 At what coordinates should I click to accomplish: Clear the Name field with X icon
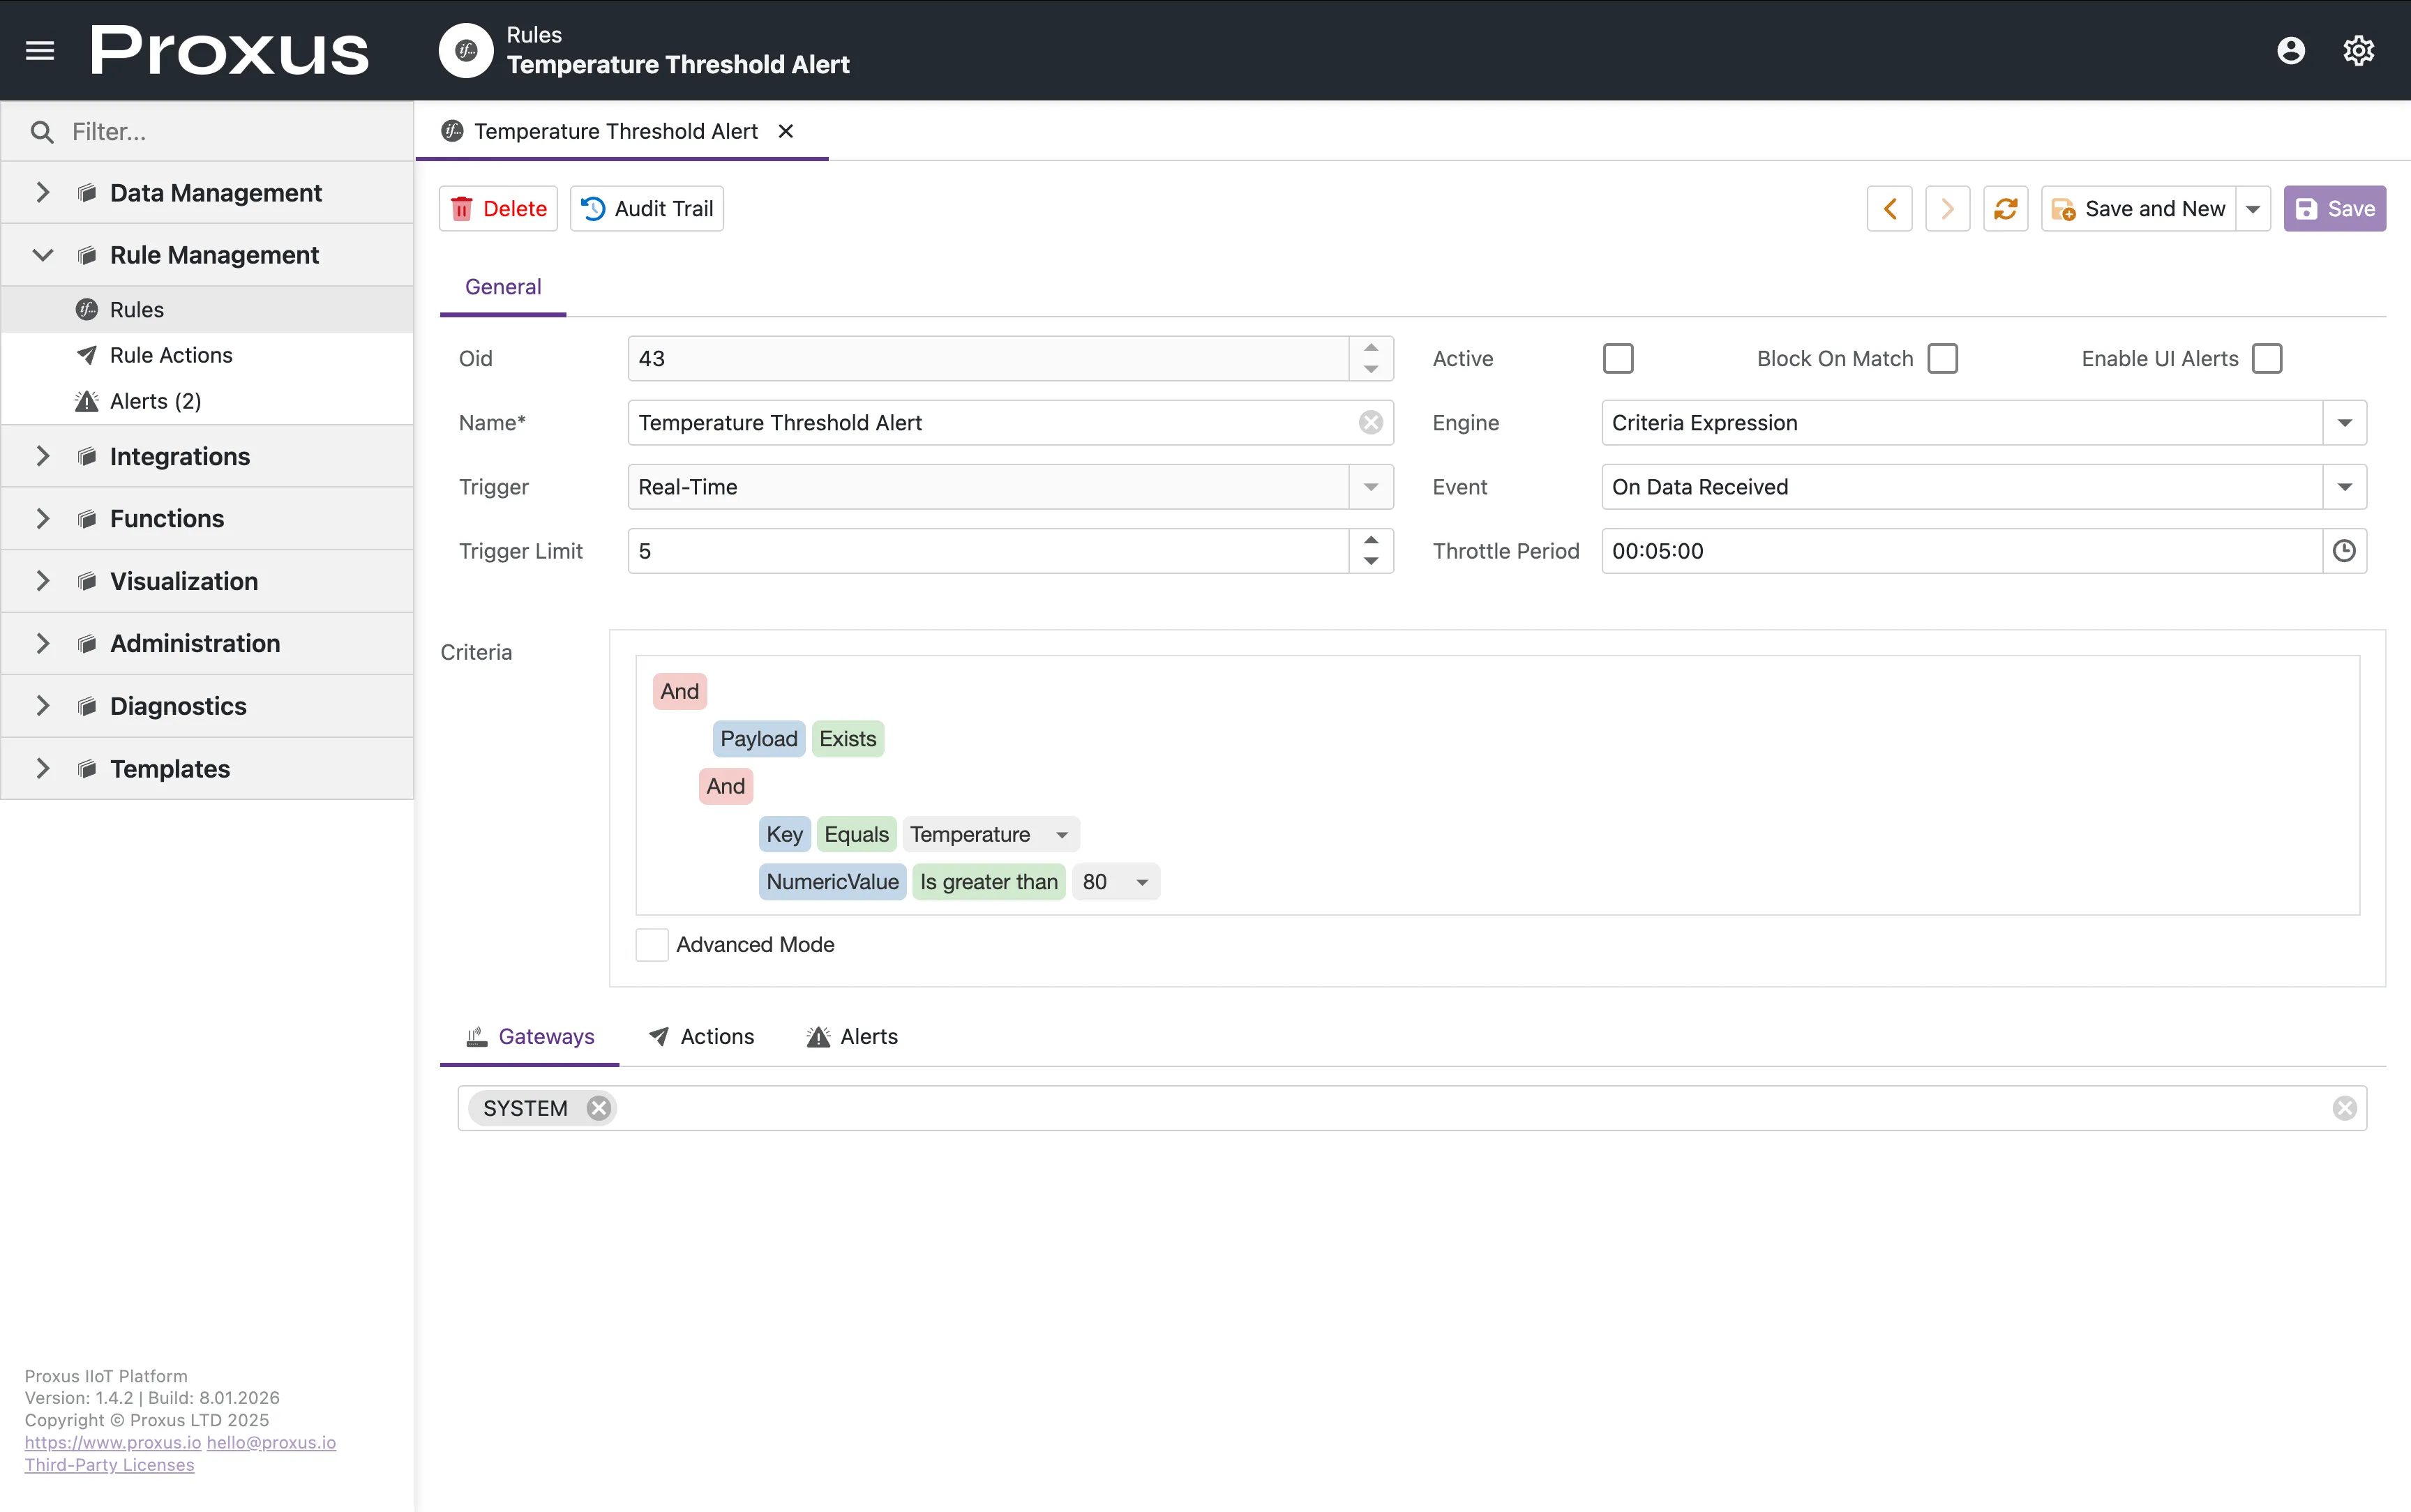pyautogui.click(x=1370, y=423)
